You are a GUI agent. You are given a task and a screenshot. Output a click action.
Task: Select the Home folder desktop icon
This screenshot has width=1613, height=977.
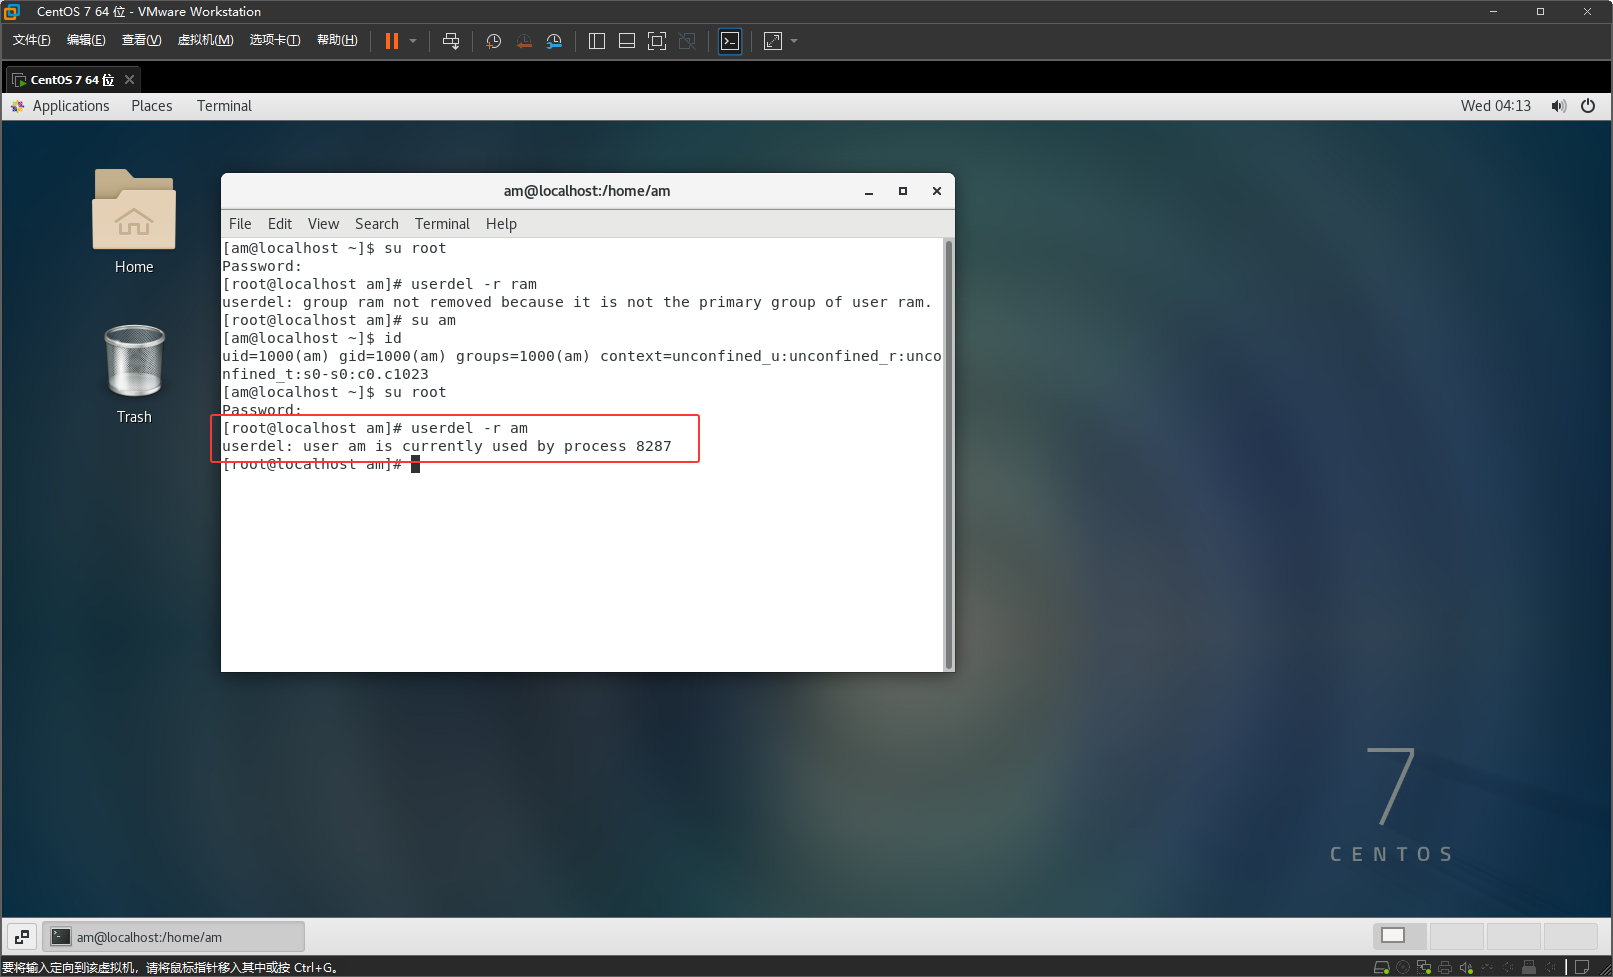[134, 221]
